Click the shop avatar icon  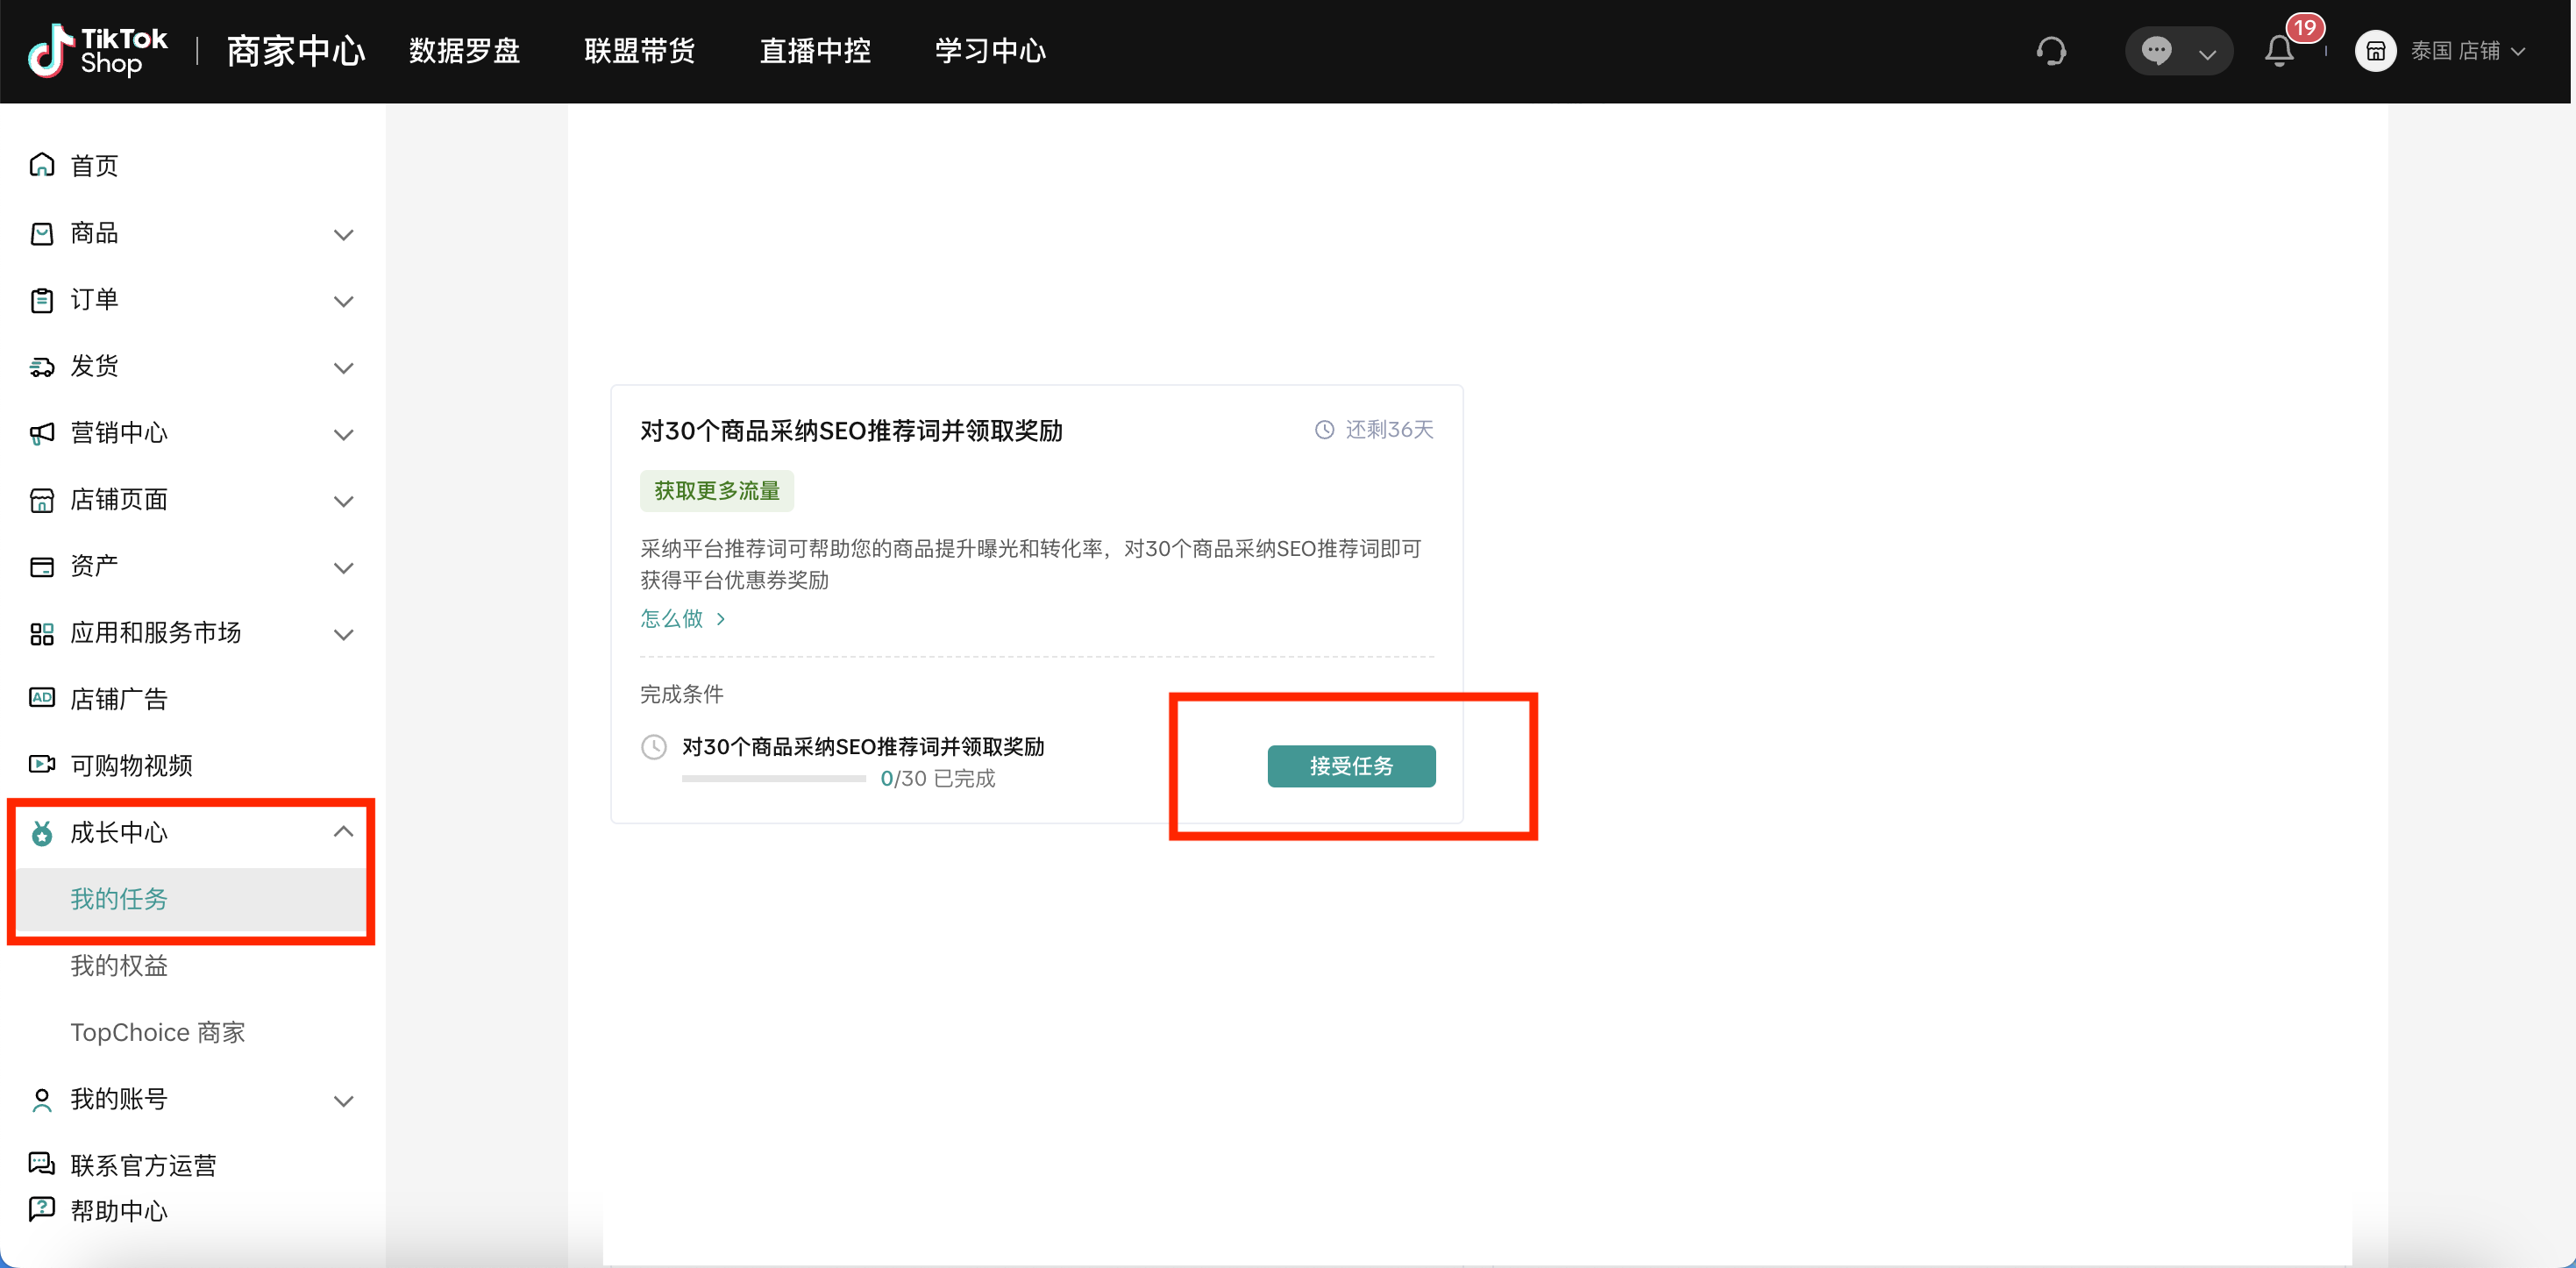2375,51
